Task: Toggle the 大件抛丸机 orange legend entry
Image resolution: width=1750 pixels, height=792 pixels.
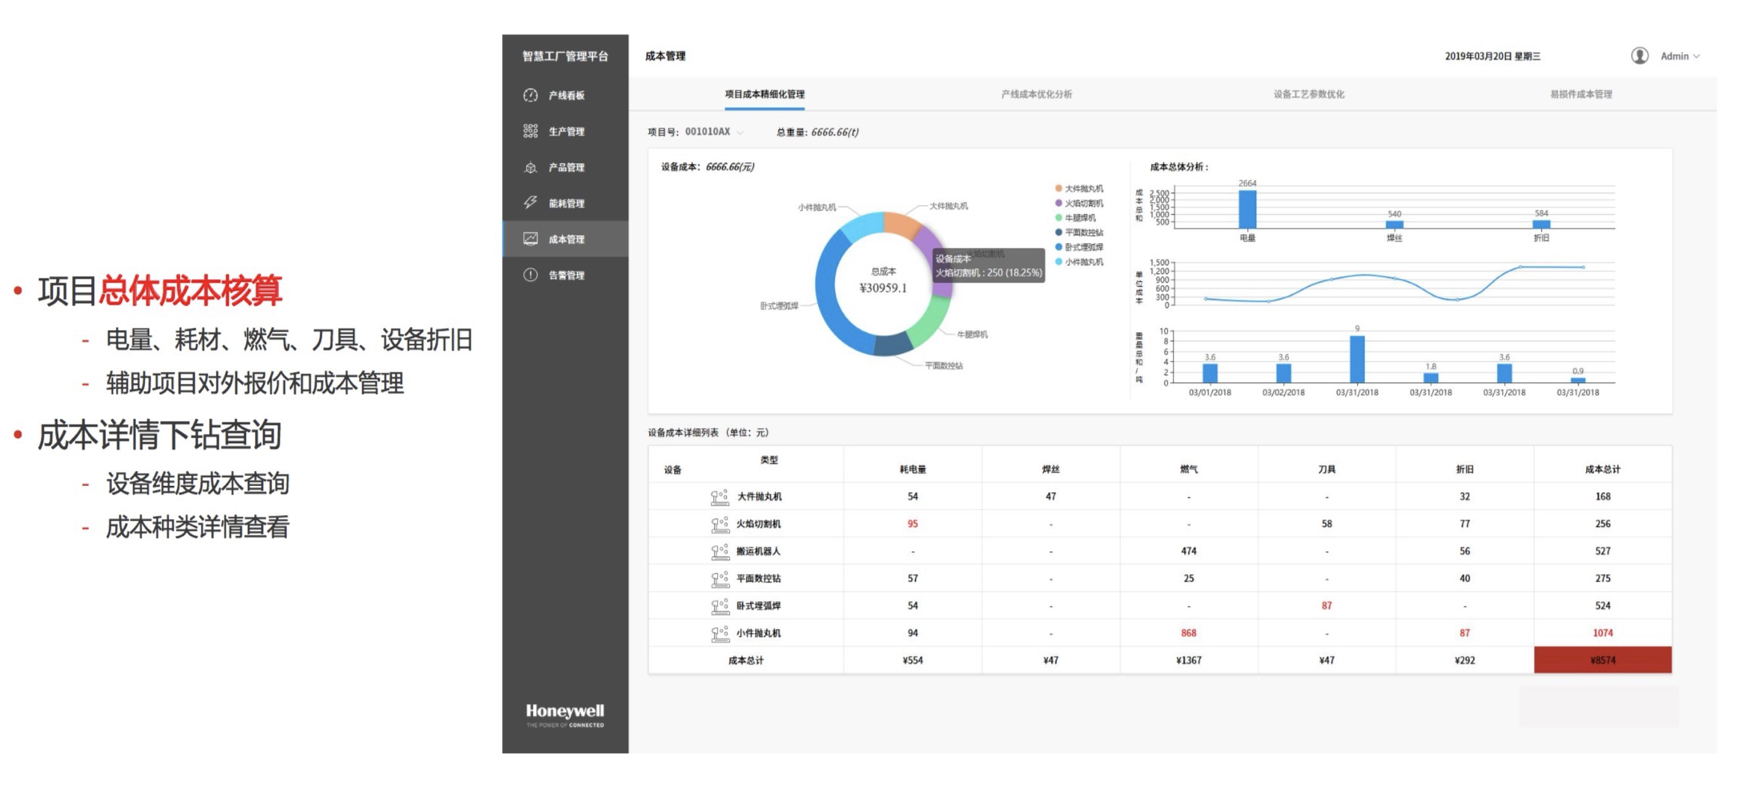Action: click(1079, 188)
